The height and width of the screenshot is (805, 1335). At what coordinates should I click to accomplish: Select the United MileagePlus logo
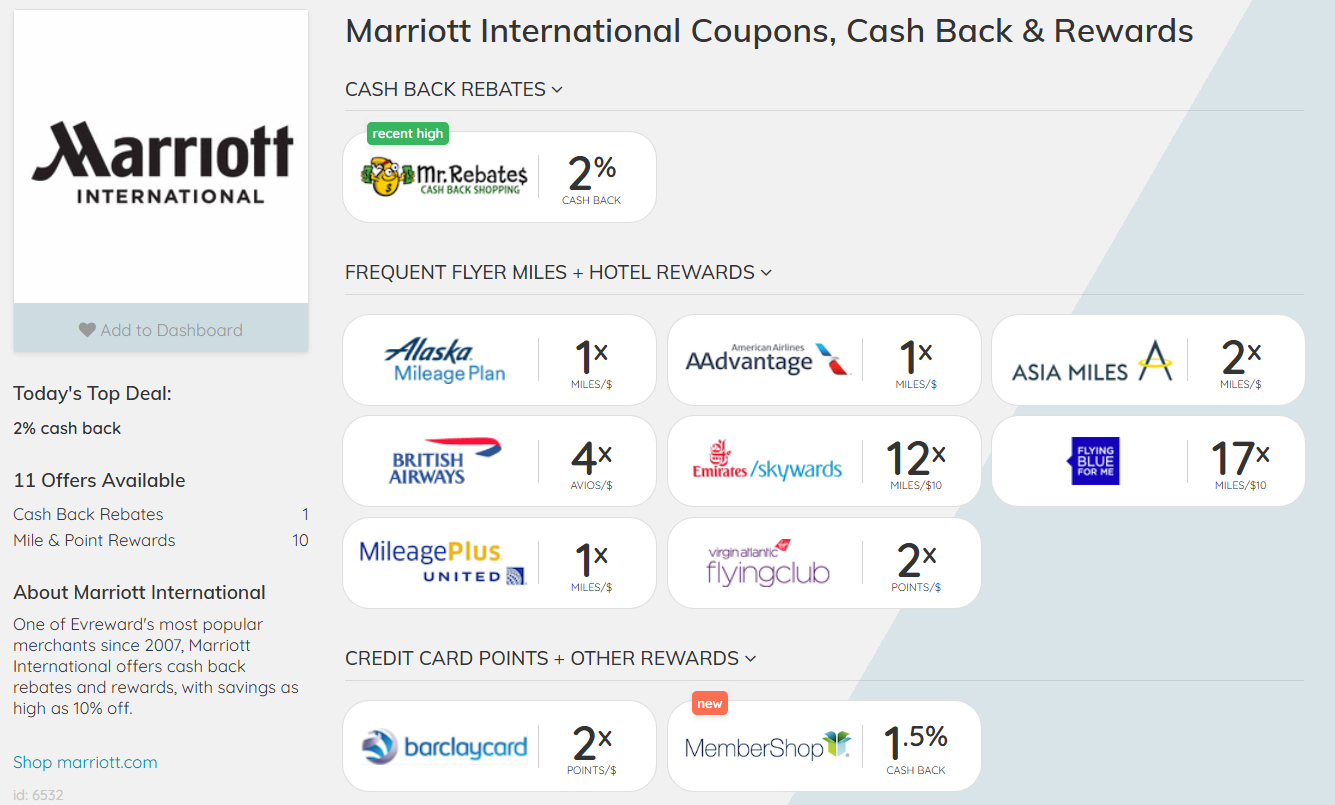[x=444, y=563]
